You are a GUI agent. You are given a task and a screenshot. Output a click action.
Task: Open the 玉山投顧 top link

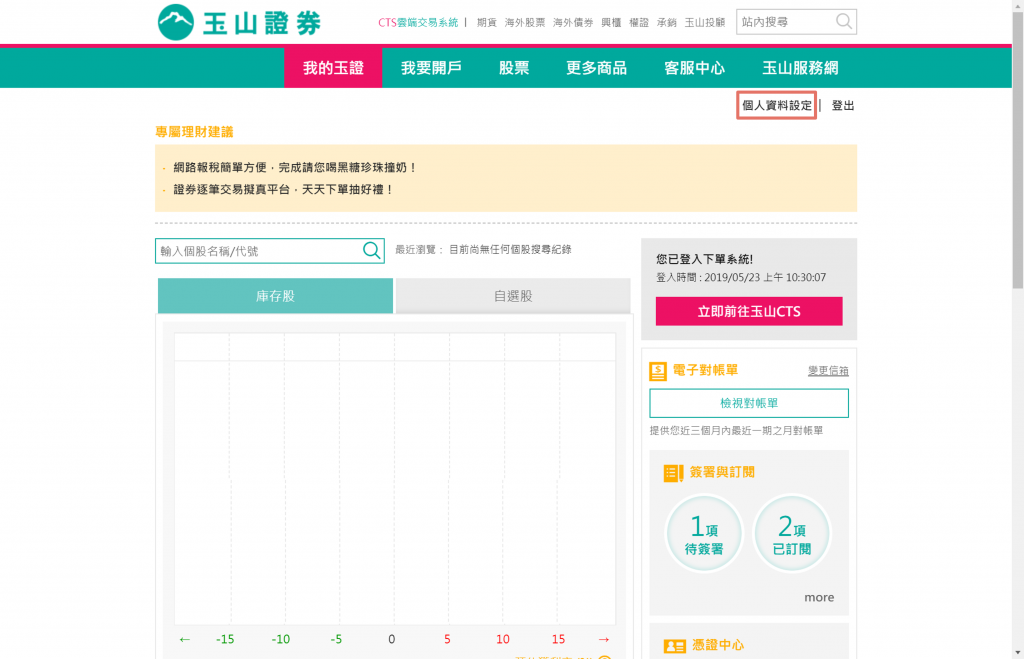pos(705,22)
